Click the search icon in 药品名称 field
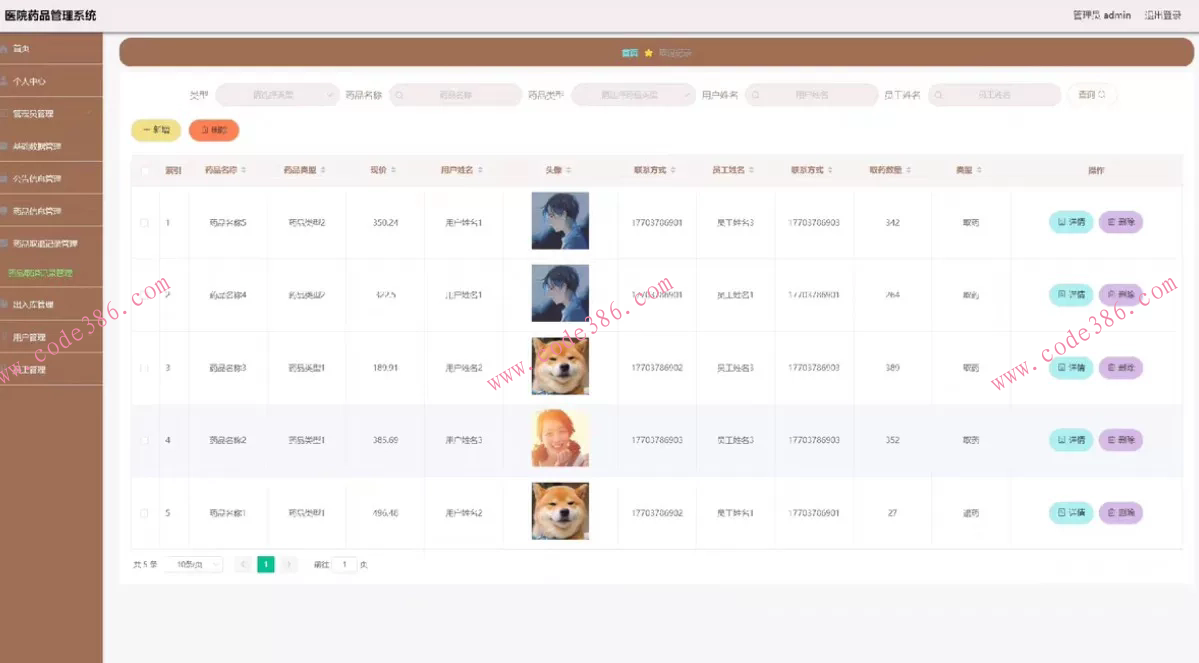Screen dimensions: 1199x663 click(x=400, y=95)
